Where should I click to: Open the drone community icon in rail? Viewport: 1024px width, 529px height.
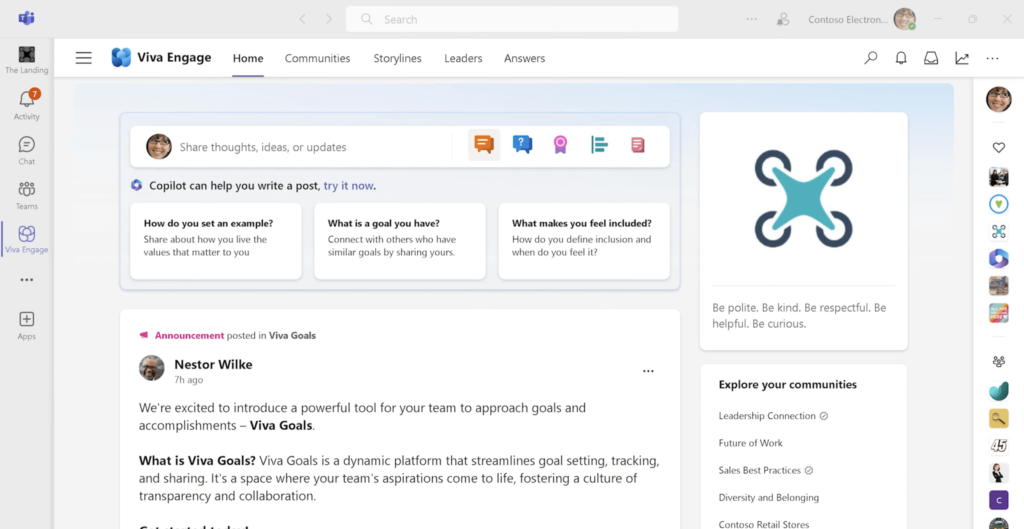coord(999,231)
